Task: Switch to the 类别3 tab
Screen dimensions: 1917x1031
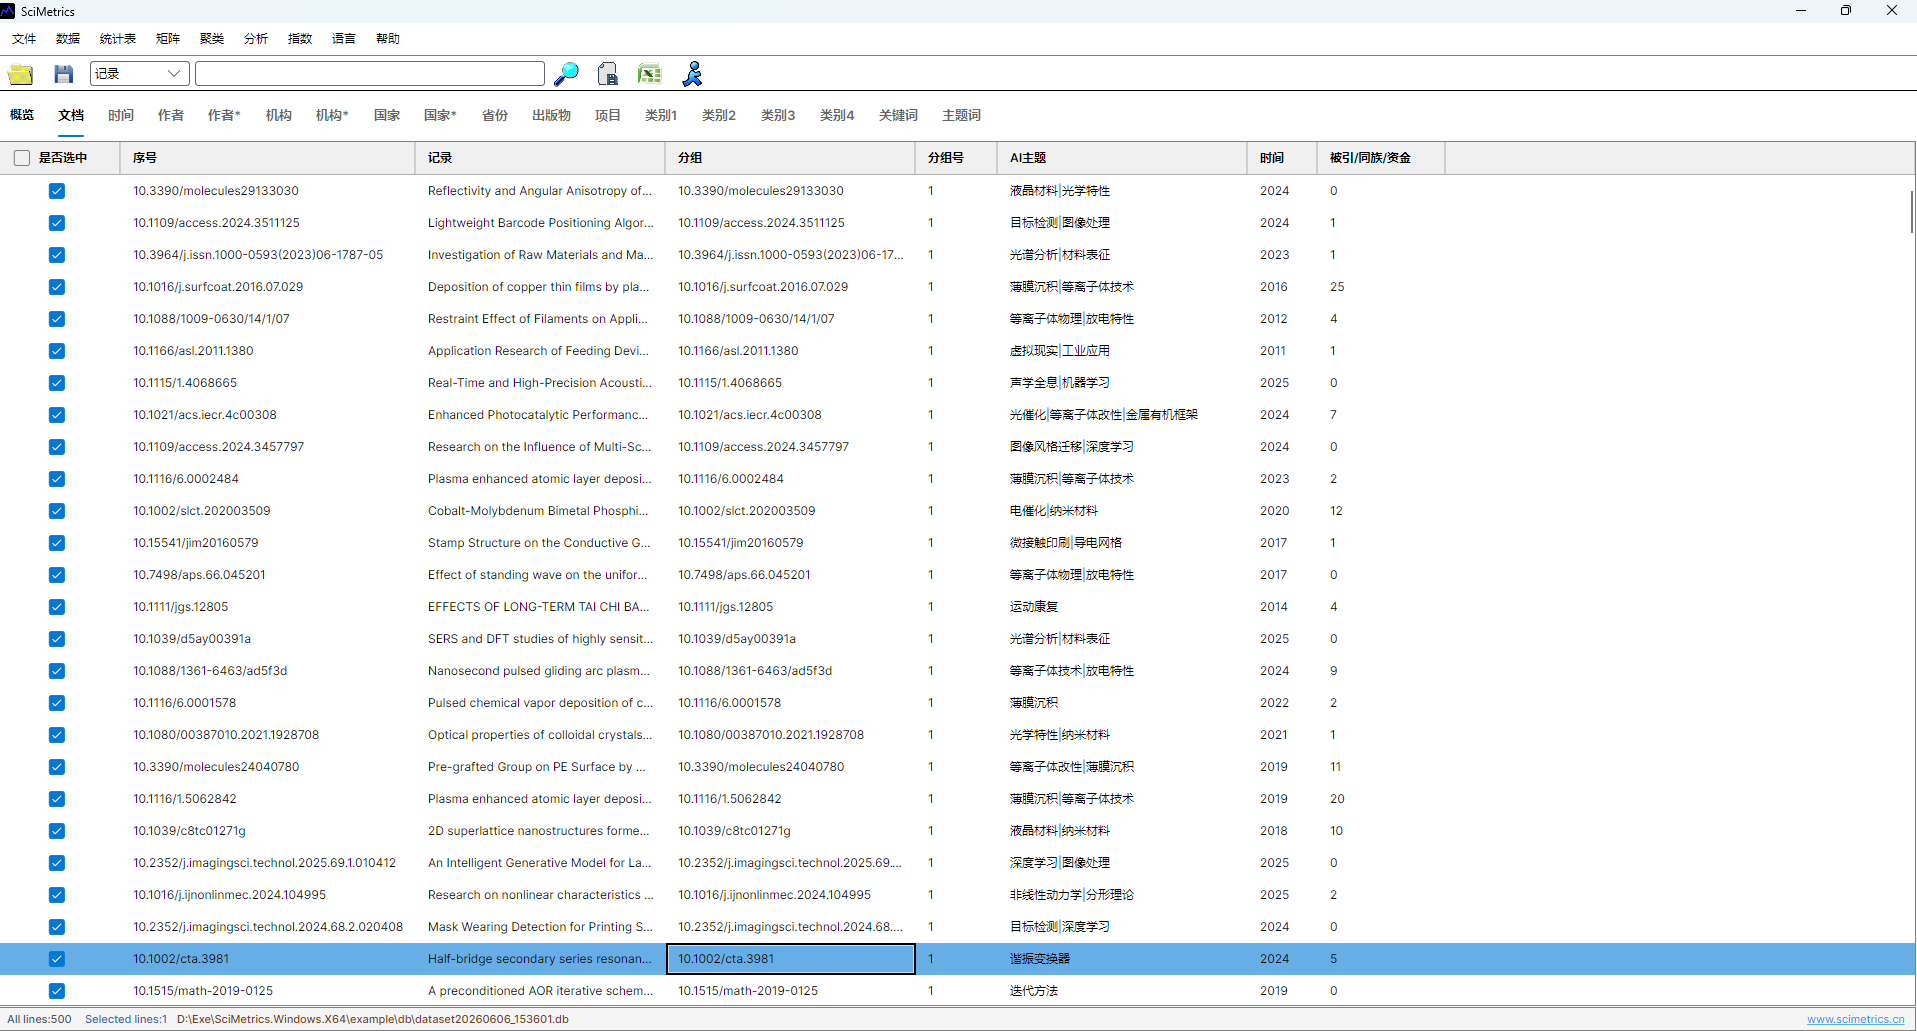Action: 778,115
